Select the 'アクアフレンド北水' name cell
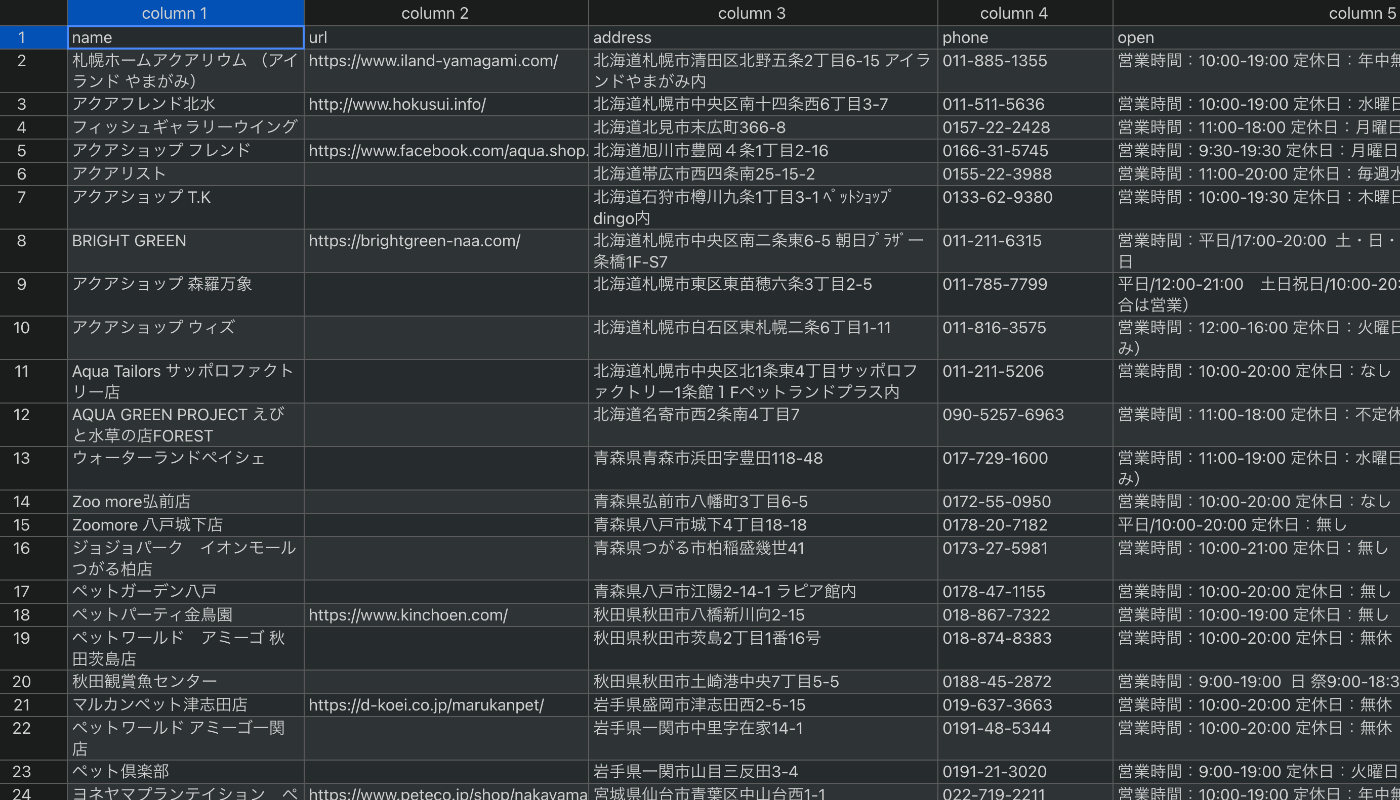1400x800 pixels. pyautogui.click(x=186, y=104)
